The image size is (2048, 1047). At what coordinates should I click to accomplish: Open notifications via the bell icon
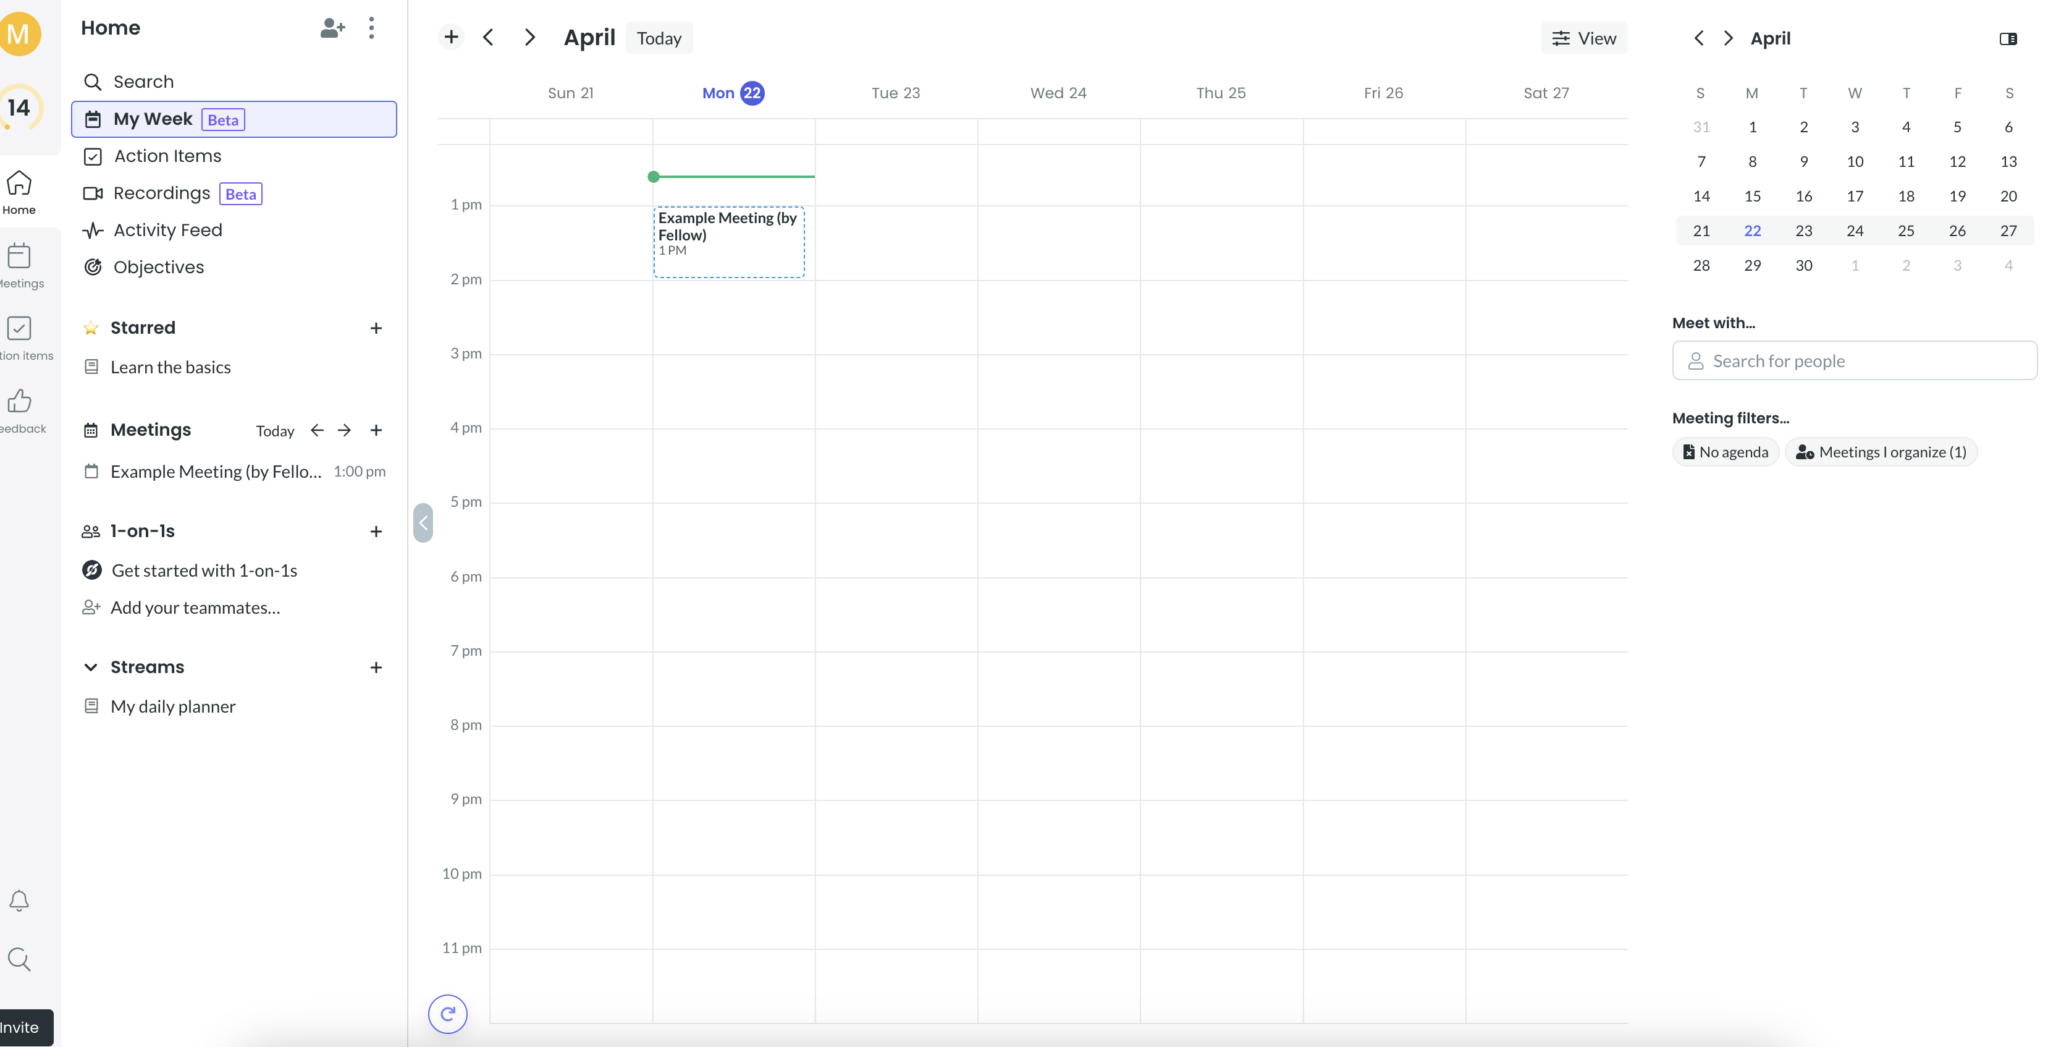[x=19, y=901]
